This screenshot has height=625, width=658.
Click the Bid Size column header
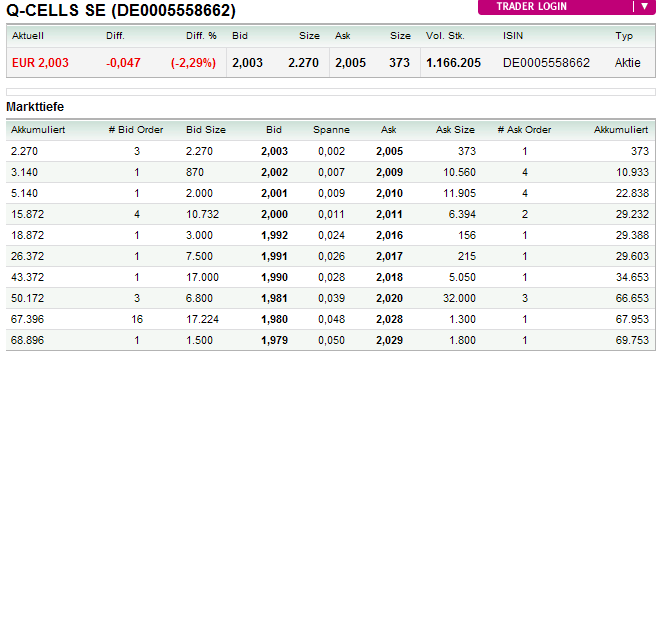tap(206, 130)
